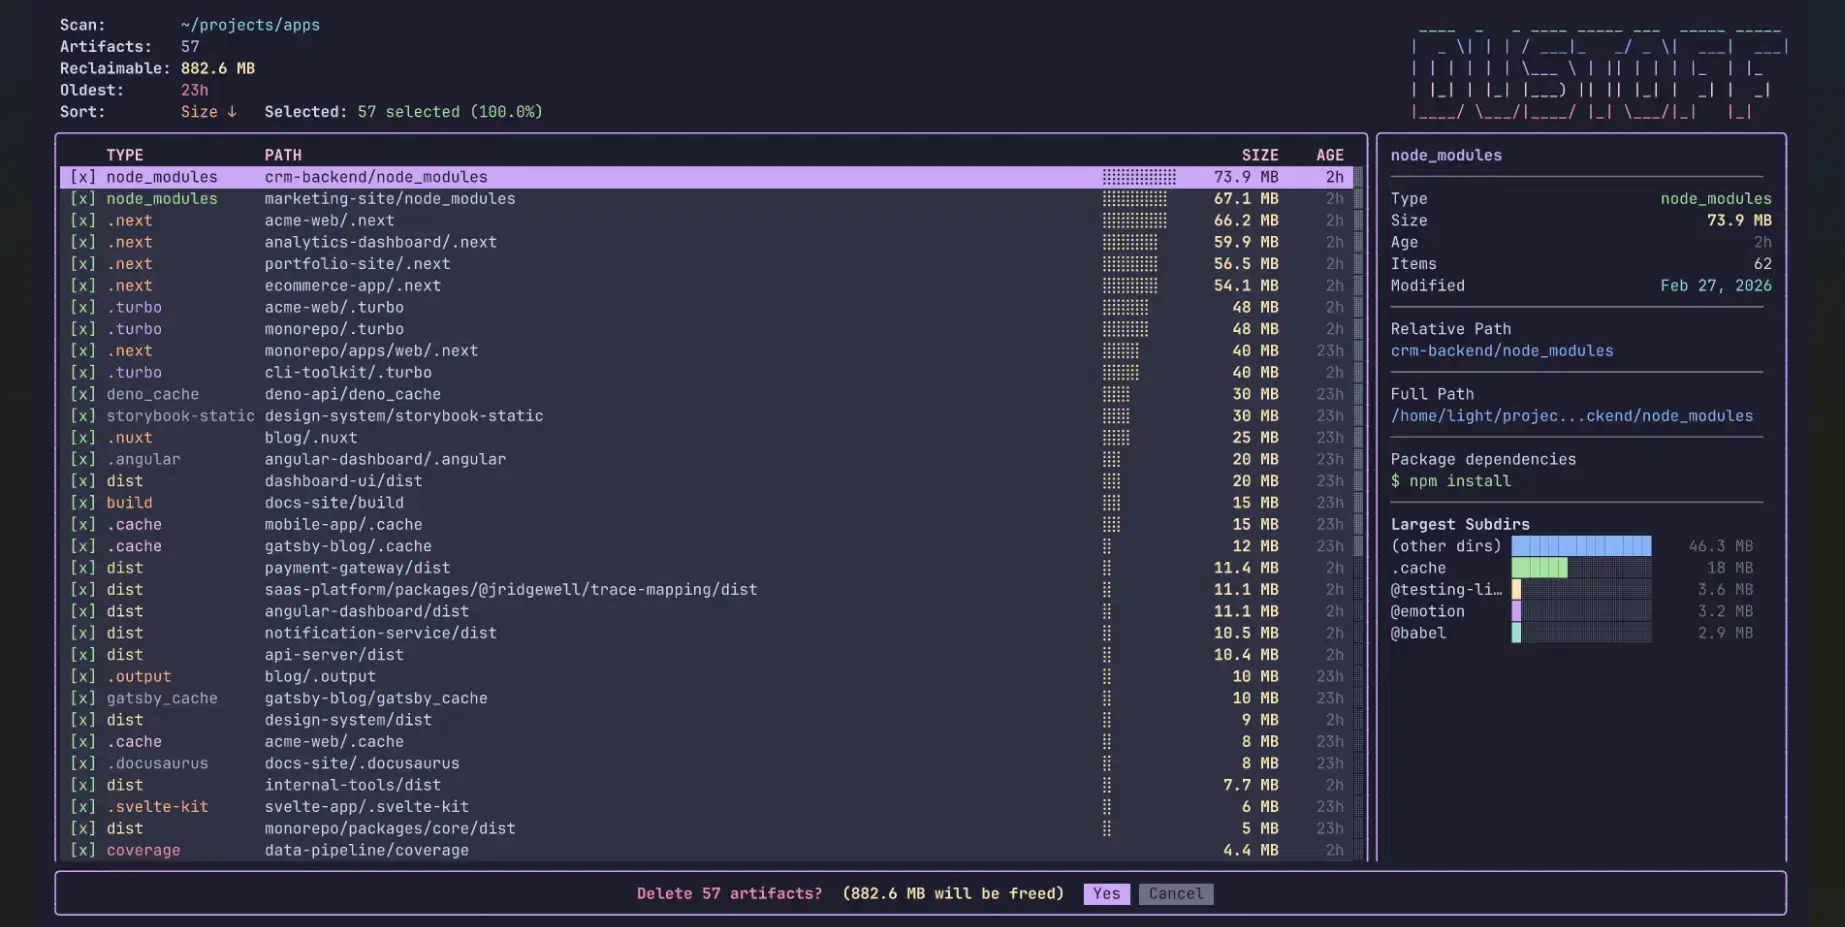This screenshot has height=927, width=1845.
Task: Confirm deletion by clicking Yes
Action: pos(1106,893)
